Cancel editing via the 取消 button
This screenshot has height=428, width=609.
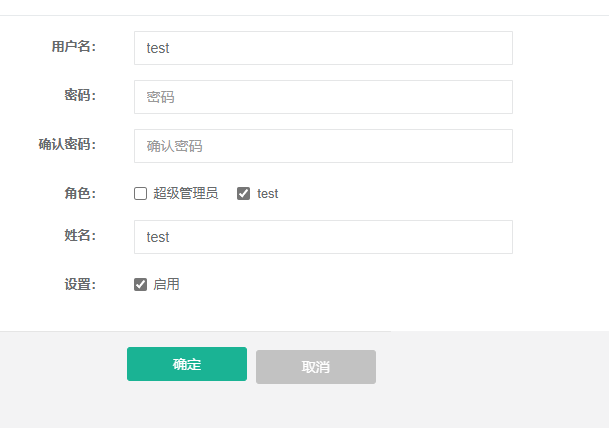pos(316,367)
